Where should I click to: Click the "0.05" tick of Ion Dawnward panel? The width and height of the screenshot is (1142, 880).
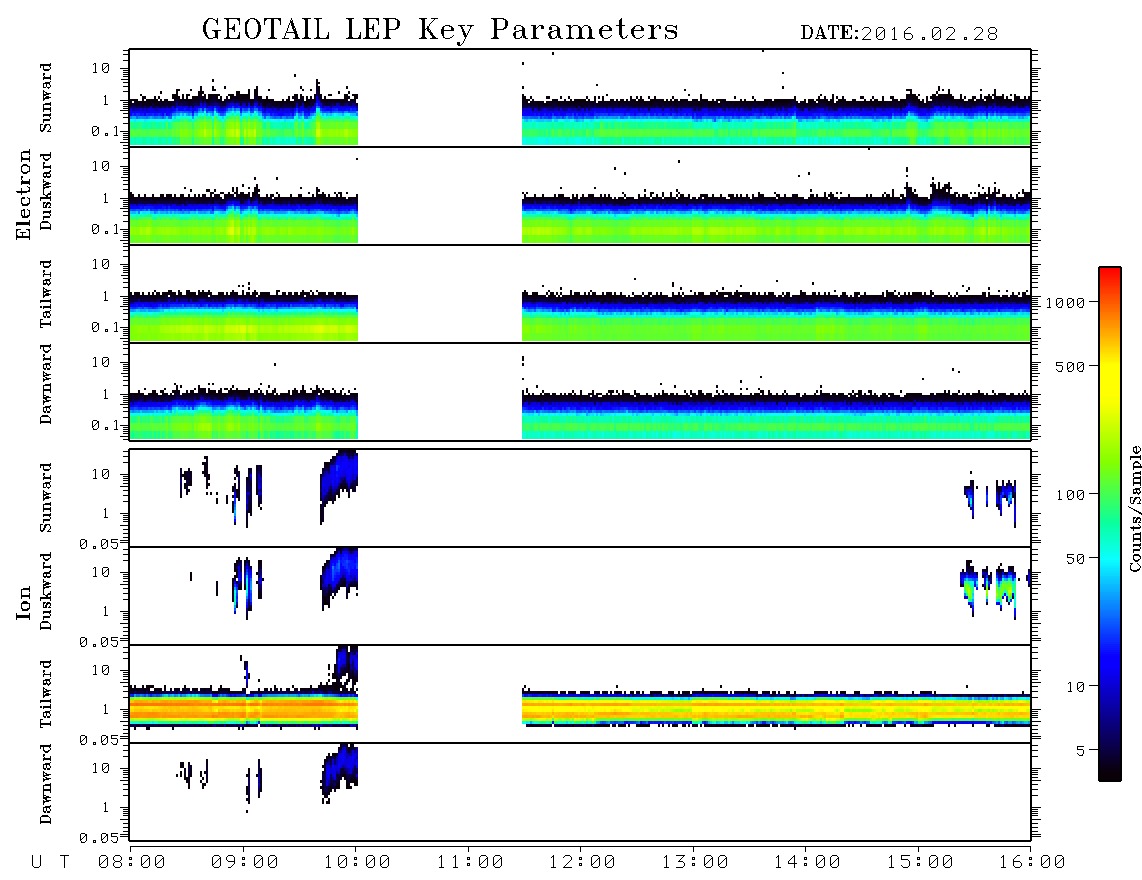click(98, 838)
